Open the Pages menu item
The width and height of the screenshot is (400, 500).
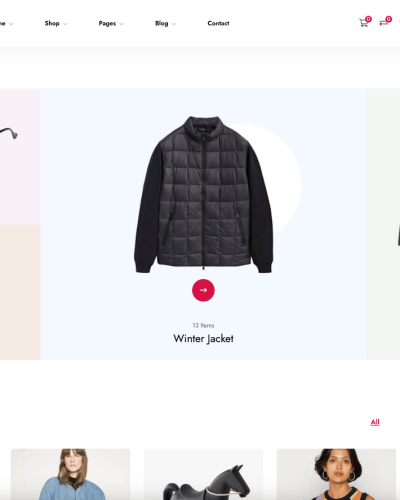coord(107,23)
